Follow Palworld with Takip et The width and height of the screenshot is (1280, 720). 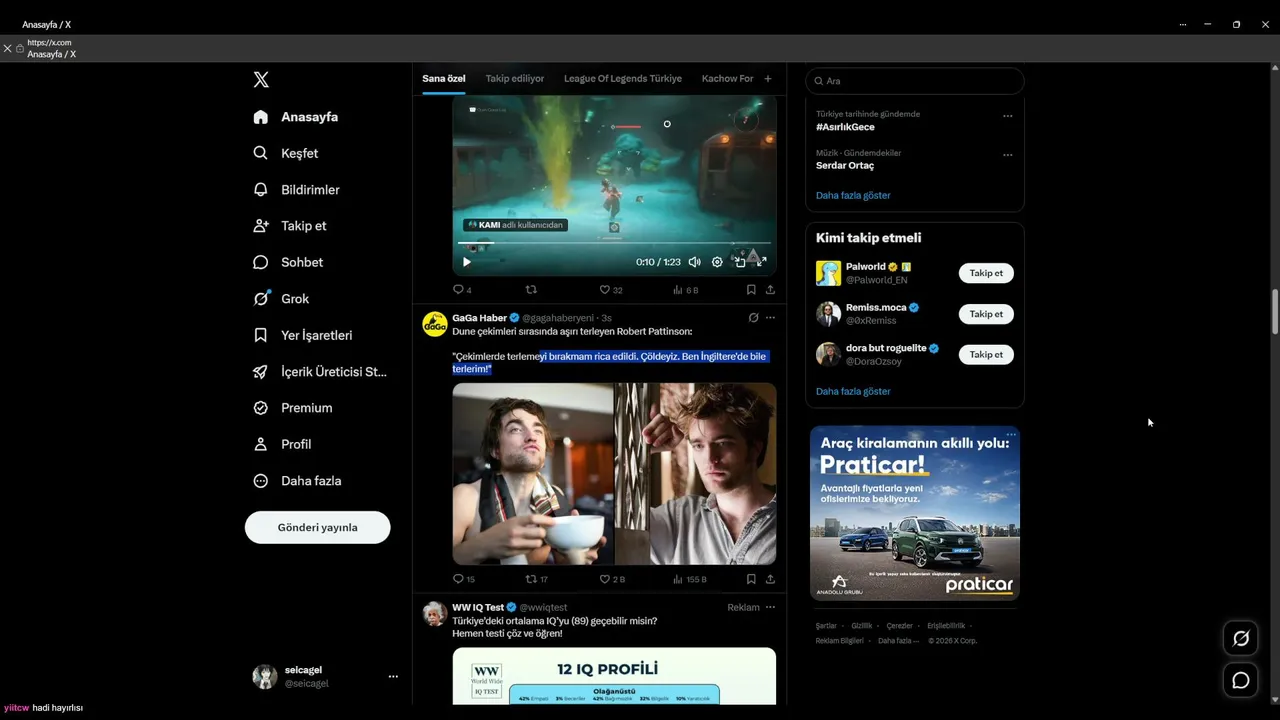click(x=986, y=273)
